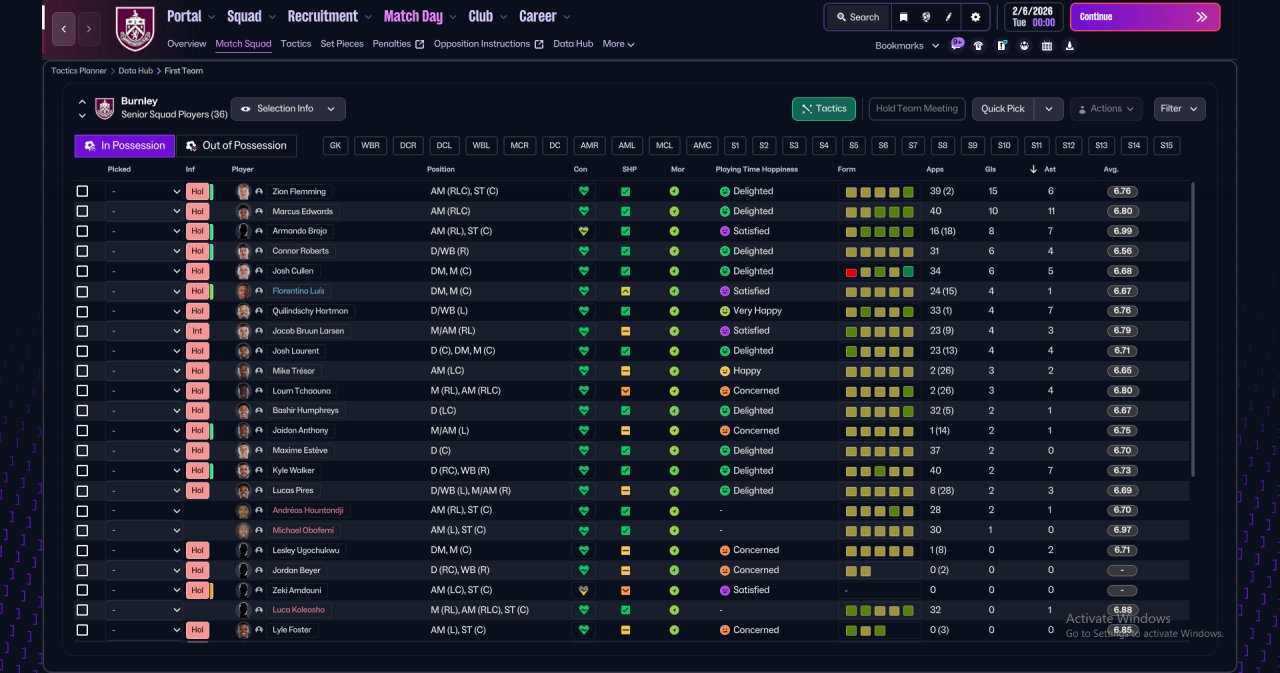Expand the Filter dropdown
1280x673 pixels.
tap(1180, 108)
